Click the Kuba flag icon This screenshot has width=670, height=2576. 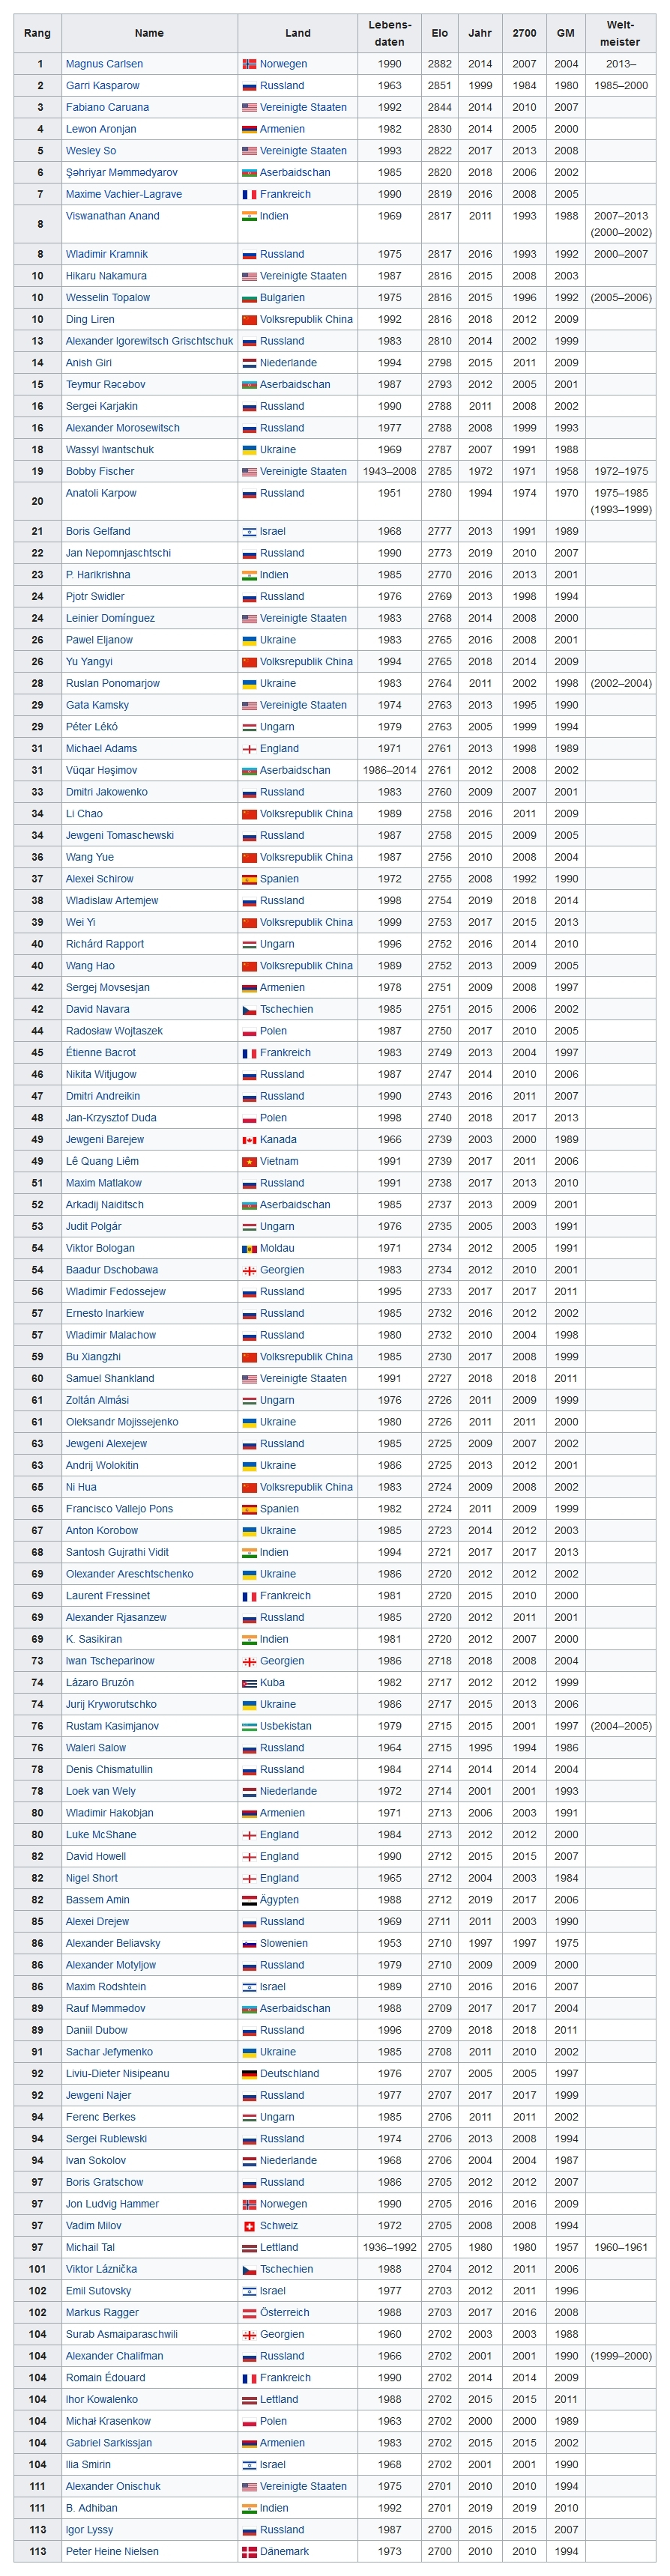coord(249,1683)
